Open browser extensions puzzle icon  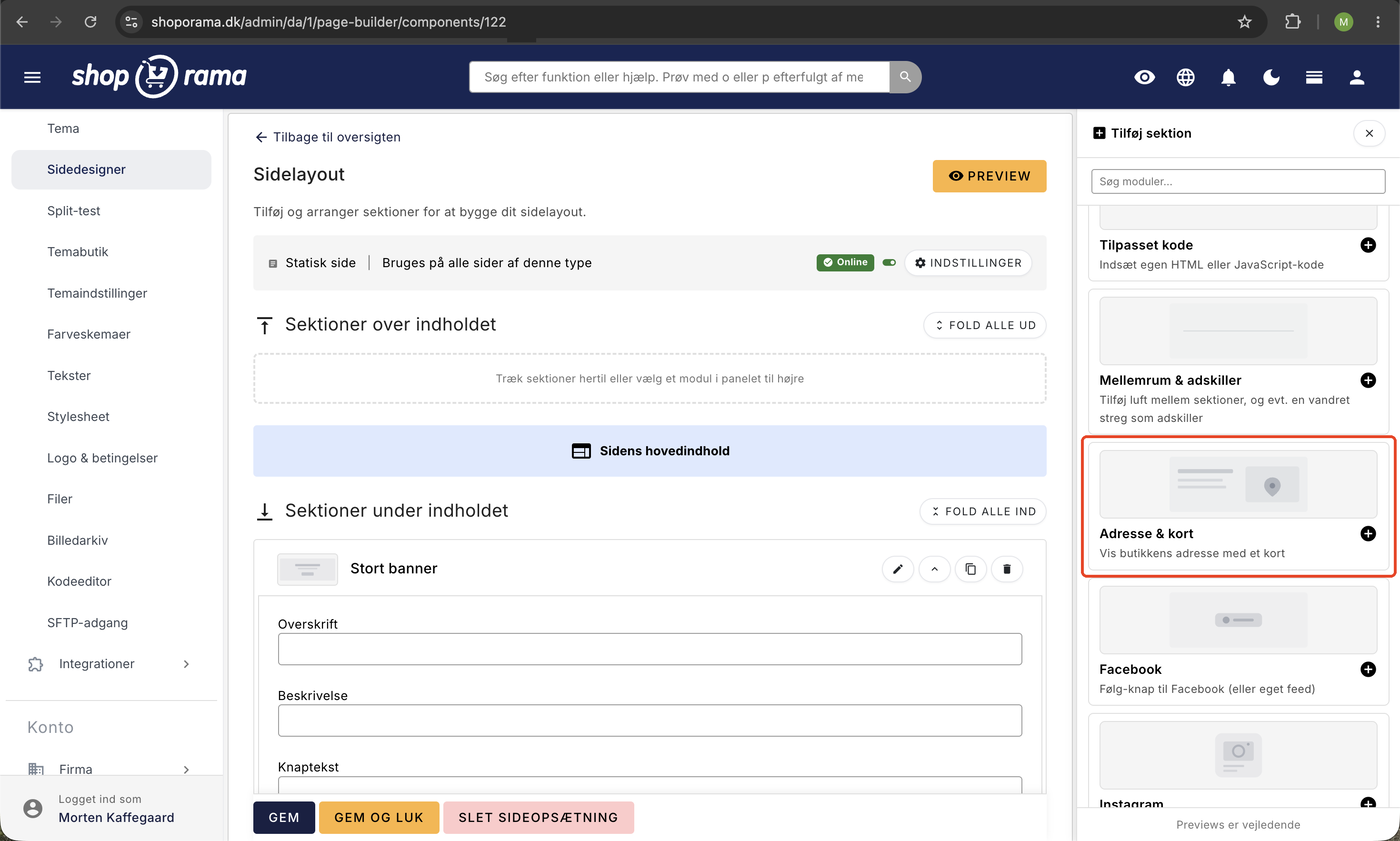pyautogui.click(x=1293, y=22)
